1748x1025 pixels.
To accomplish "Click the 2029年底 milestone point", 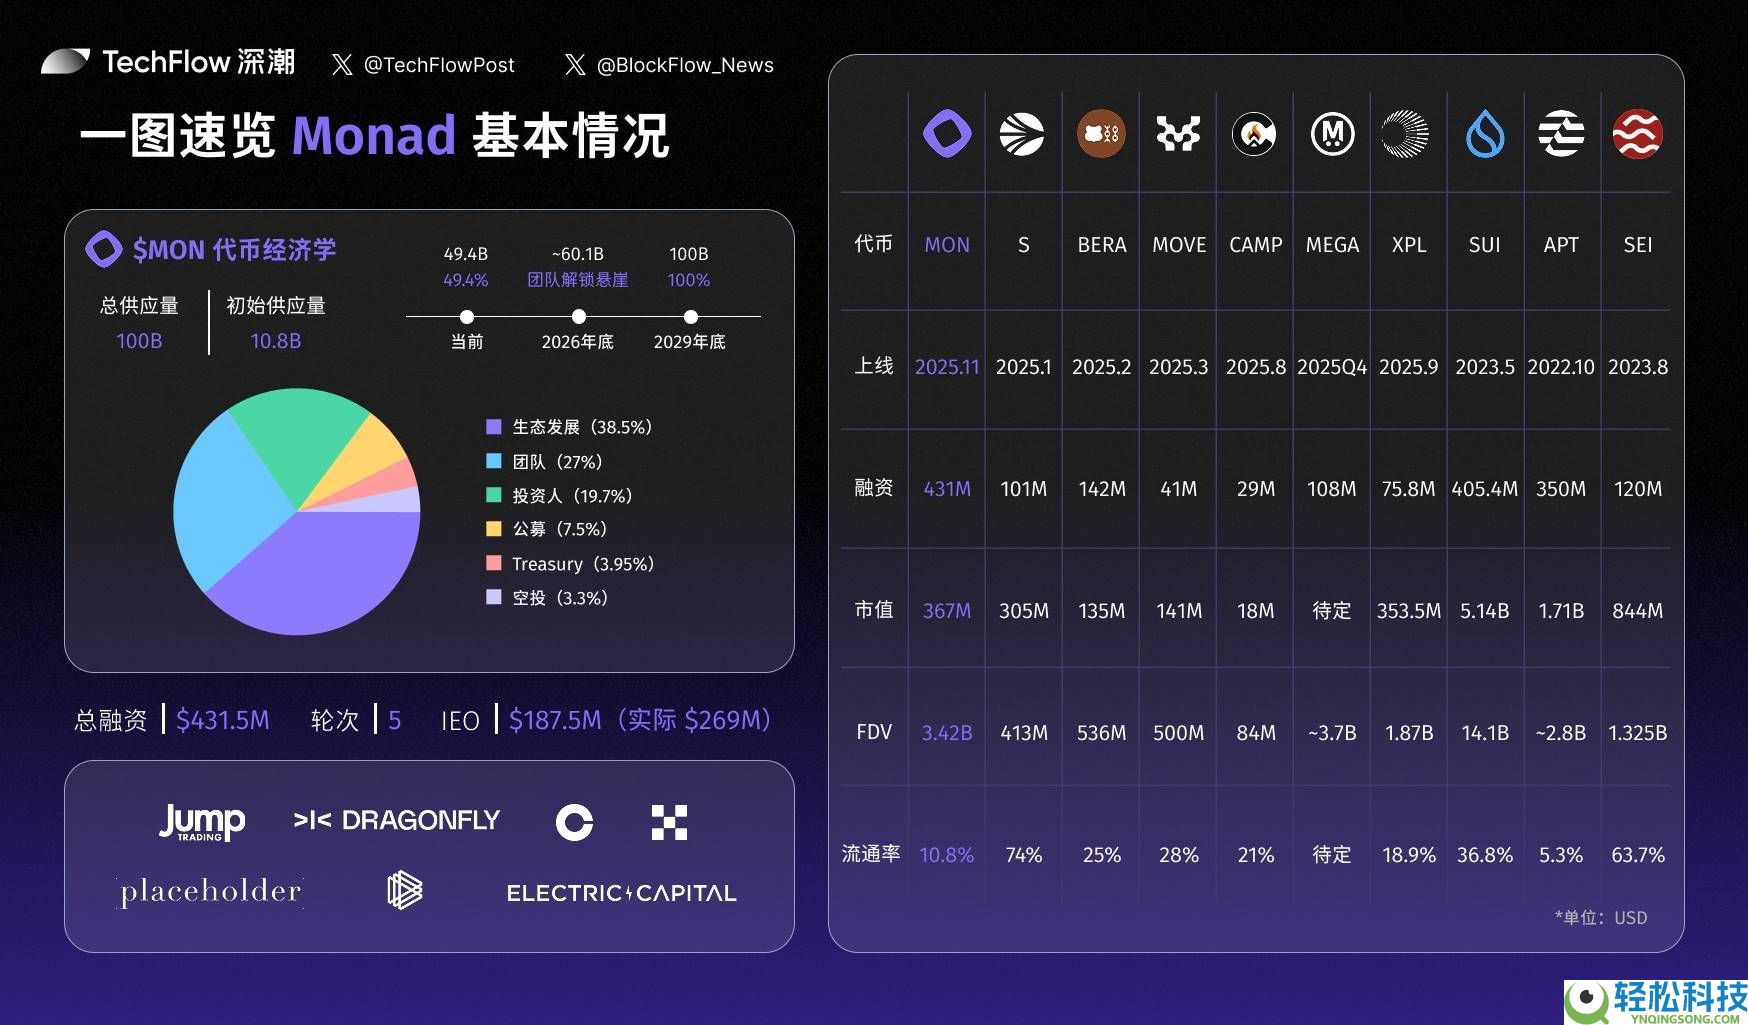I will tap(689, 315).
